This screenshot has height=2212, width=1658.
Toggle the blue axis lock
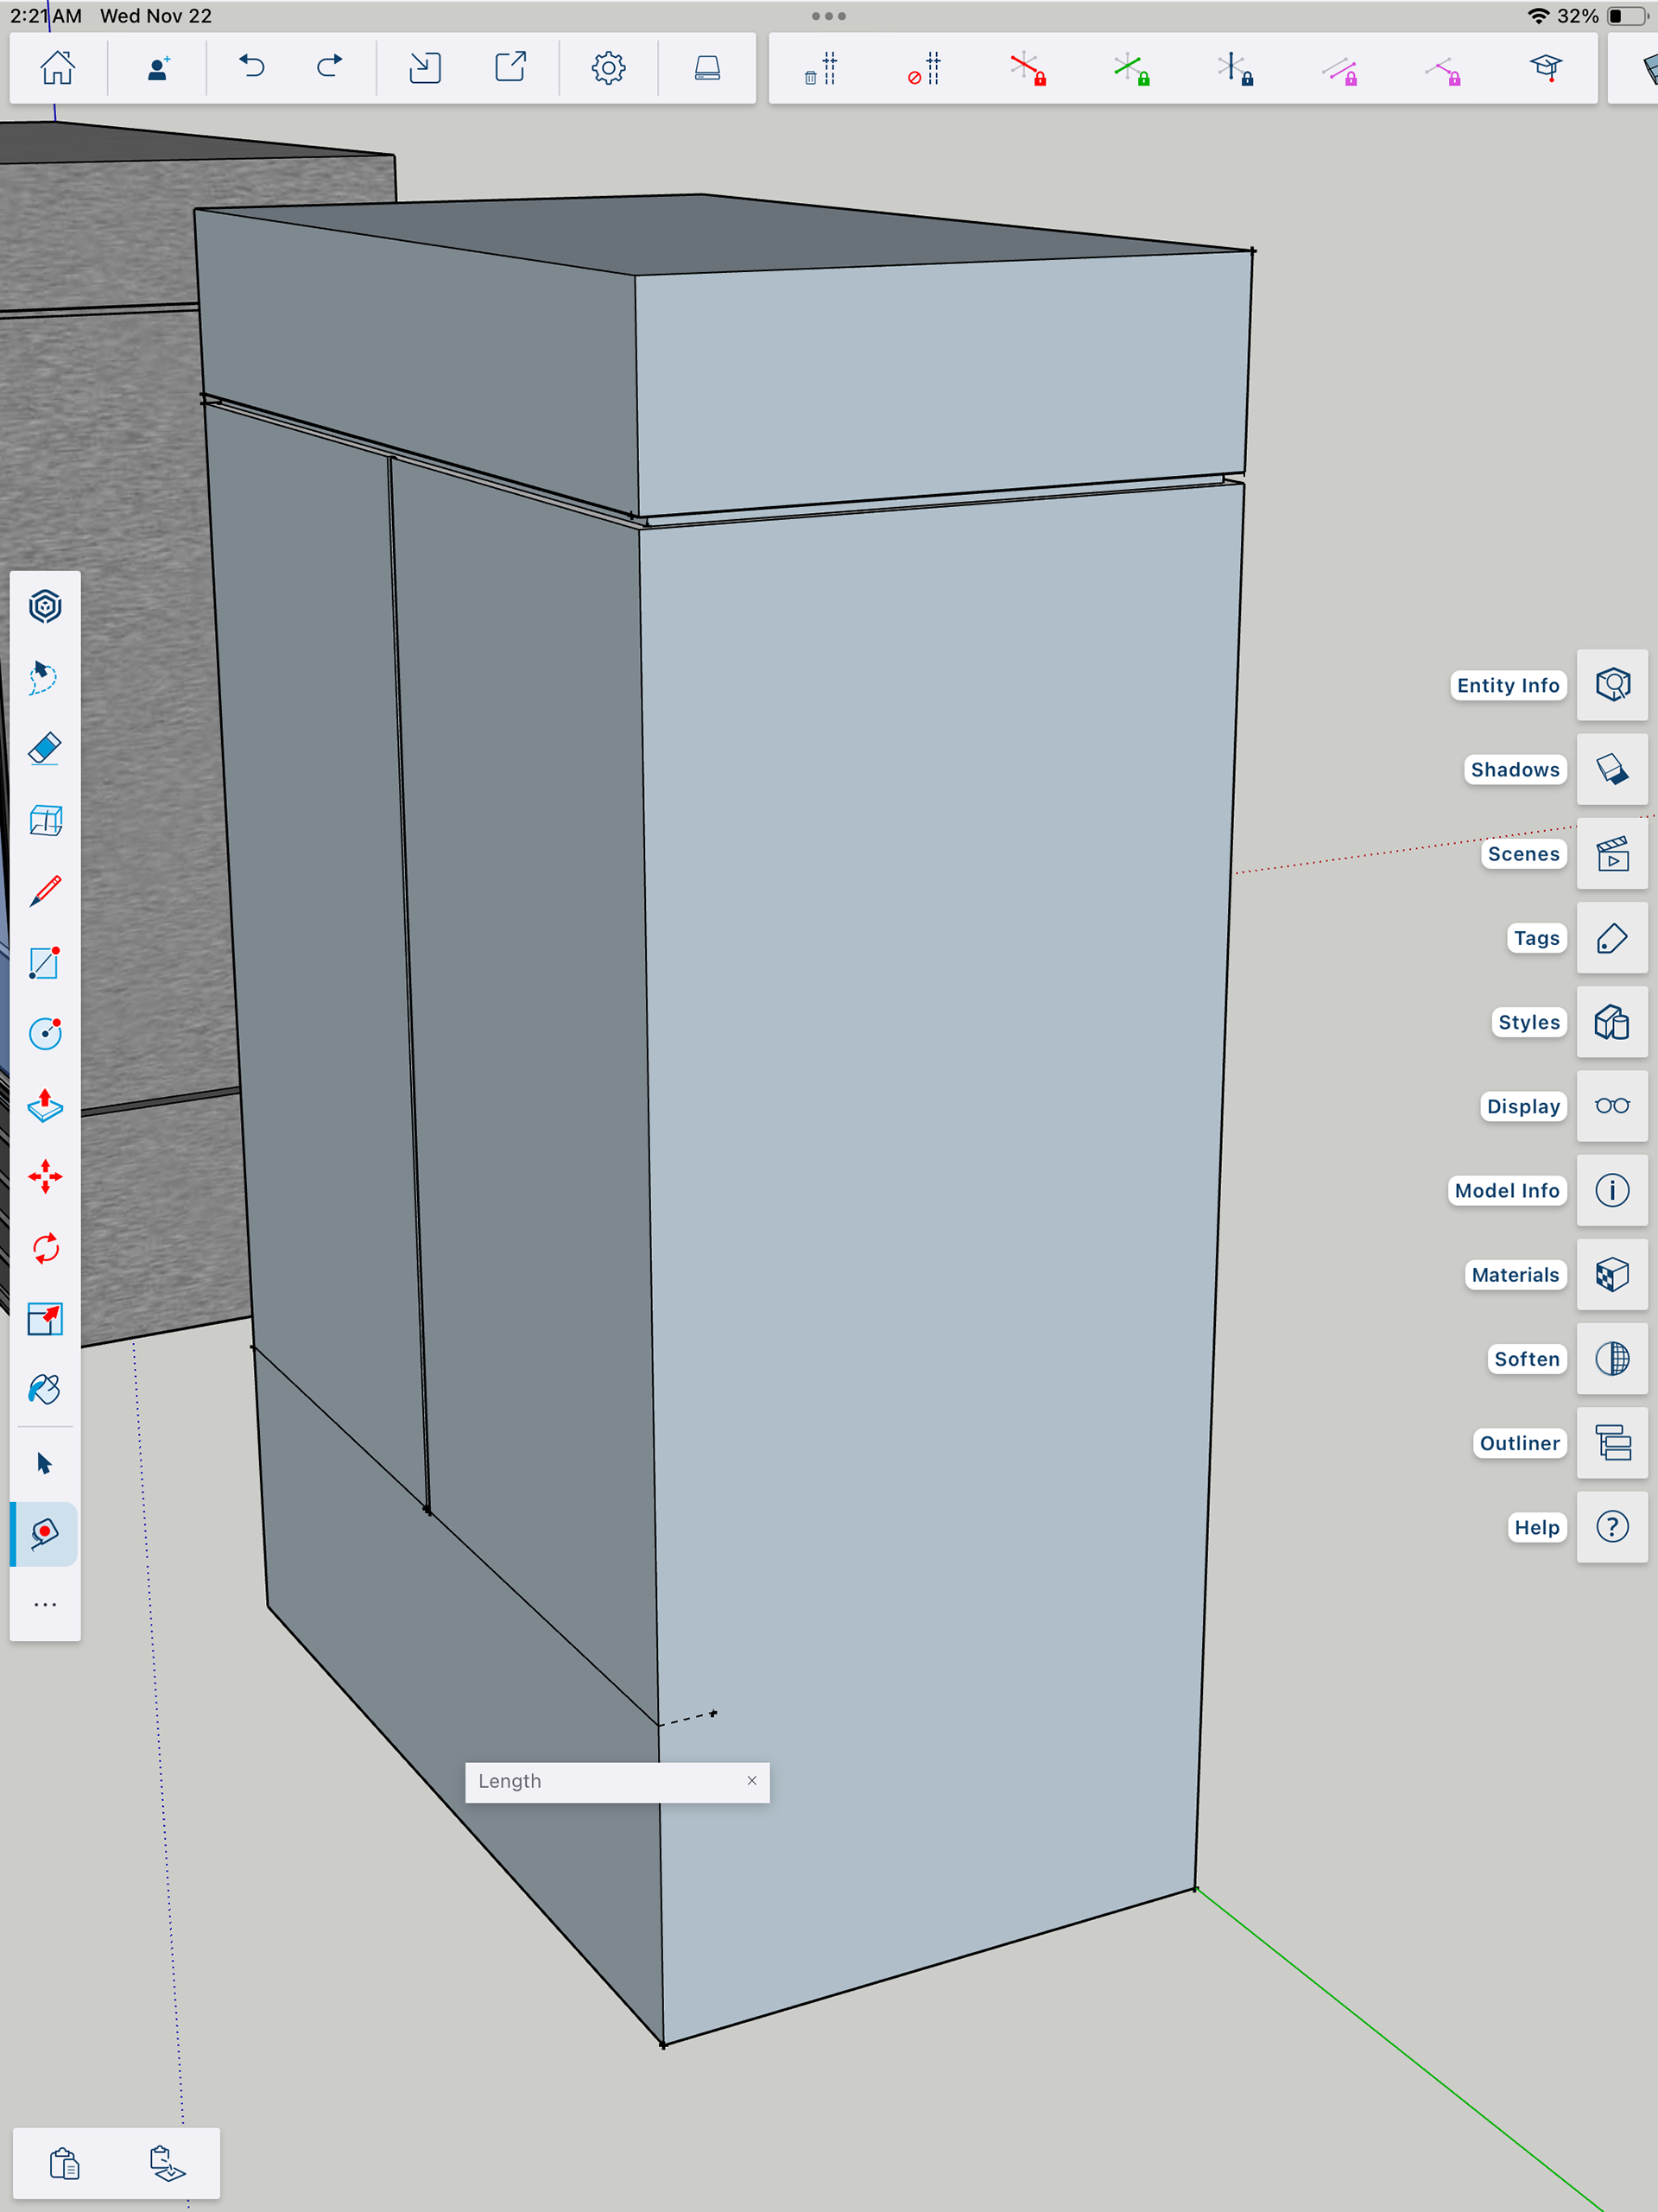[x=1235, y=68]
